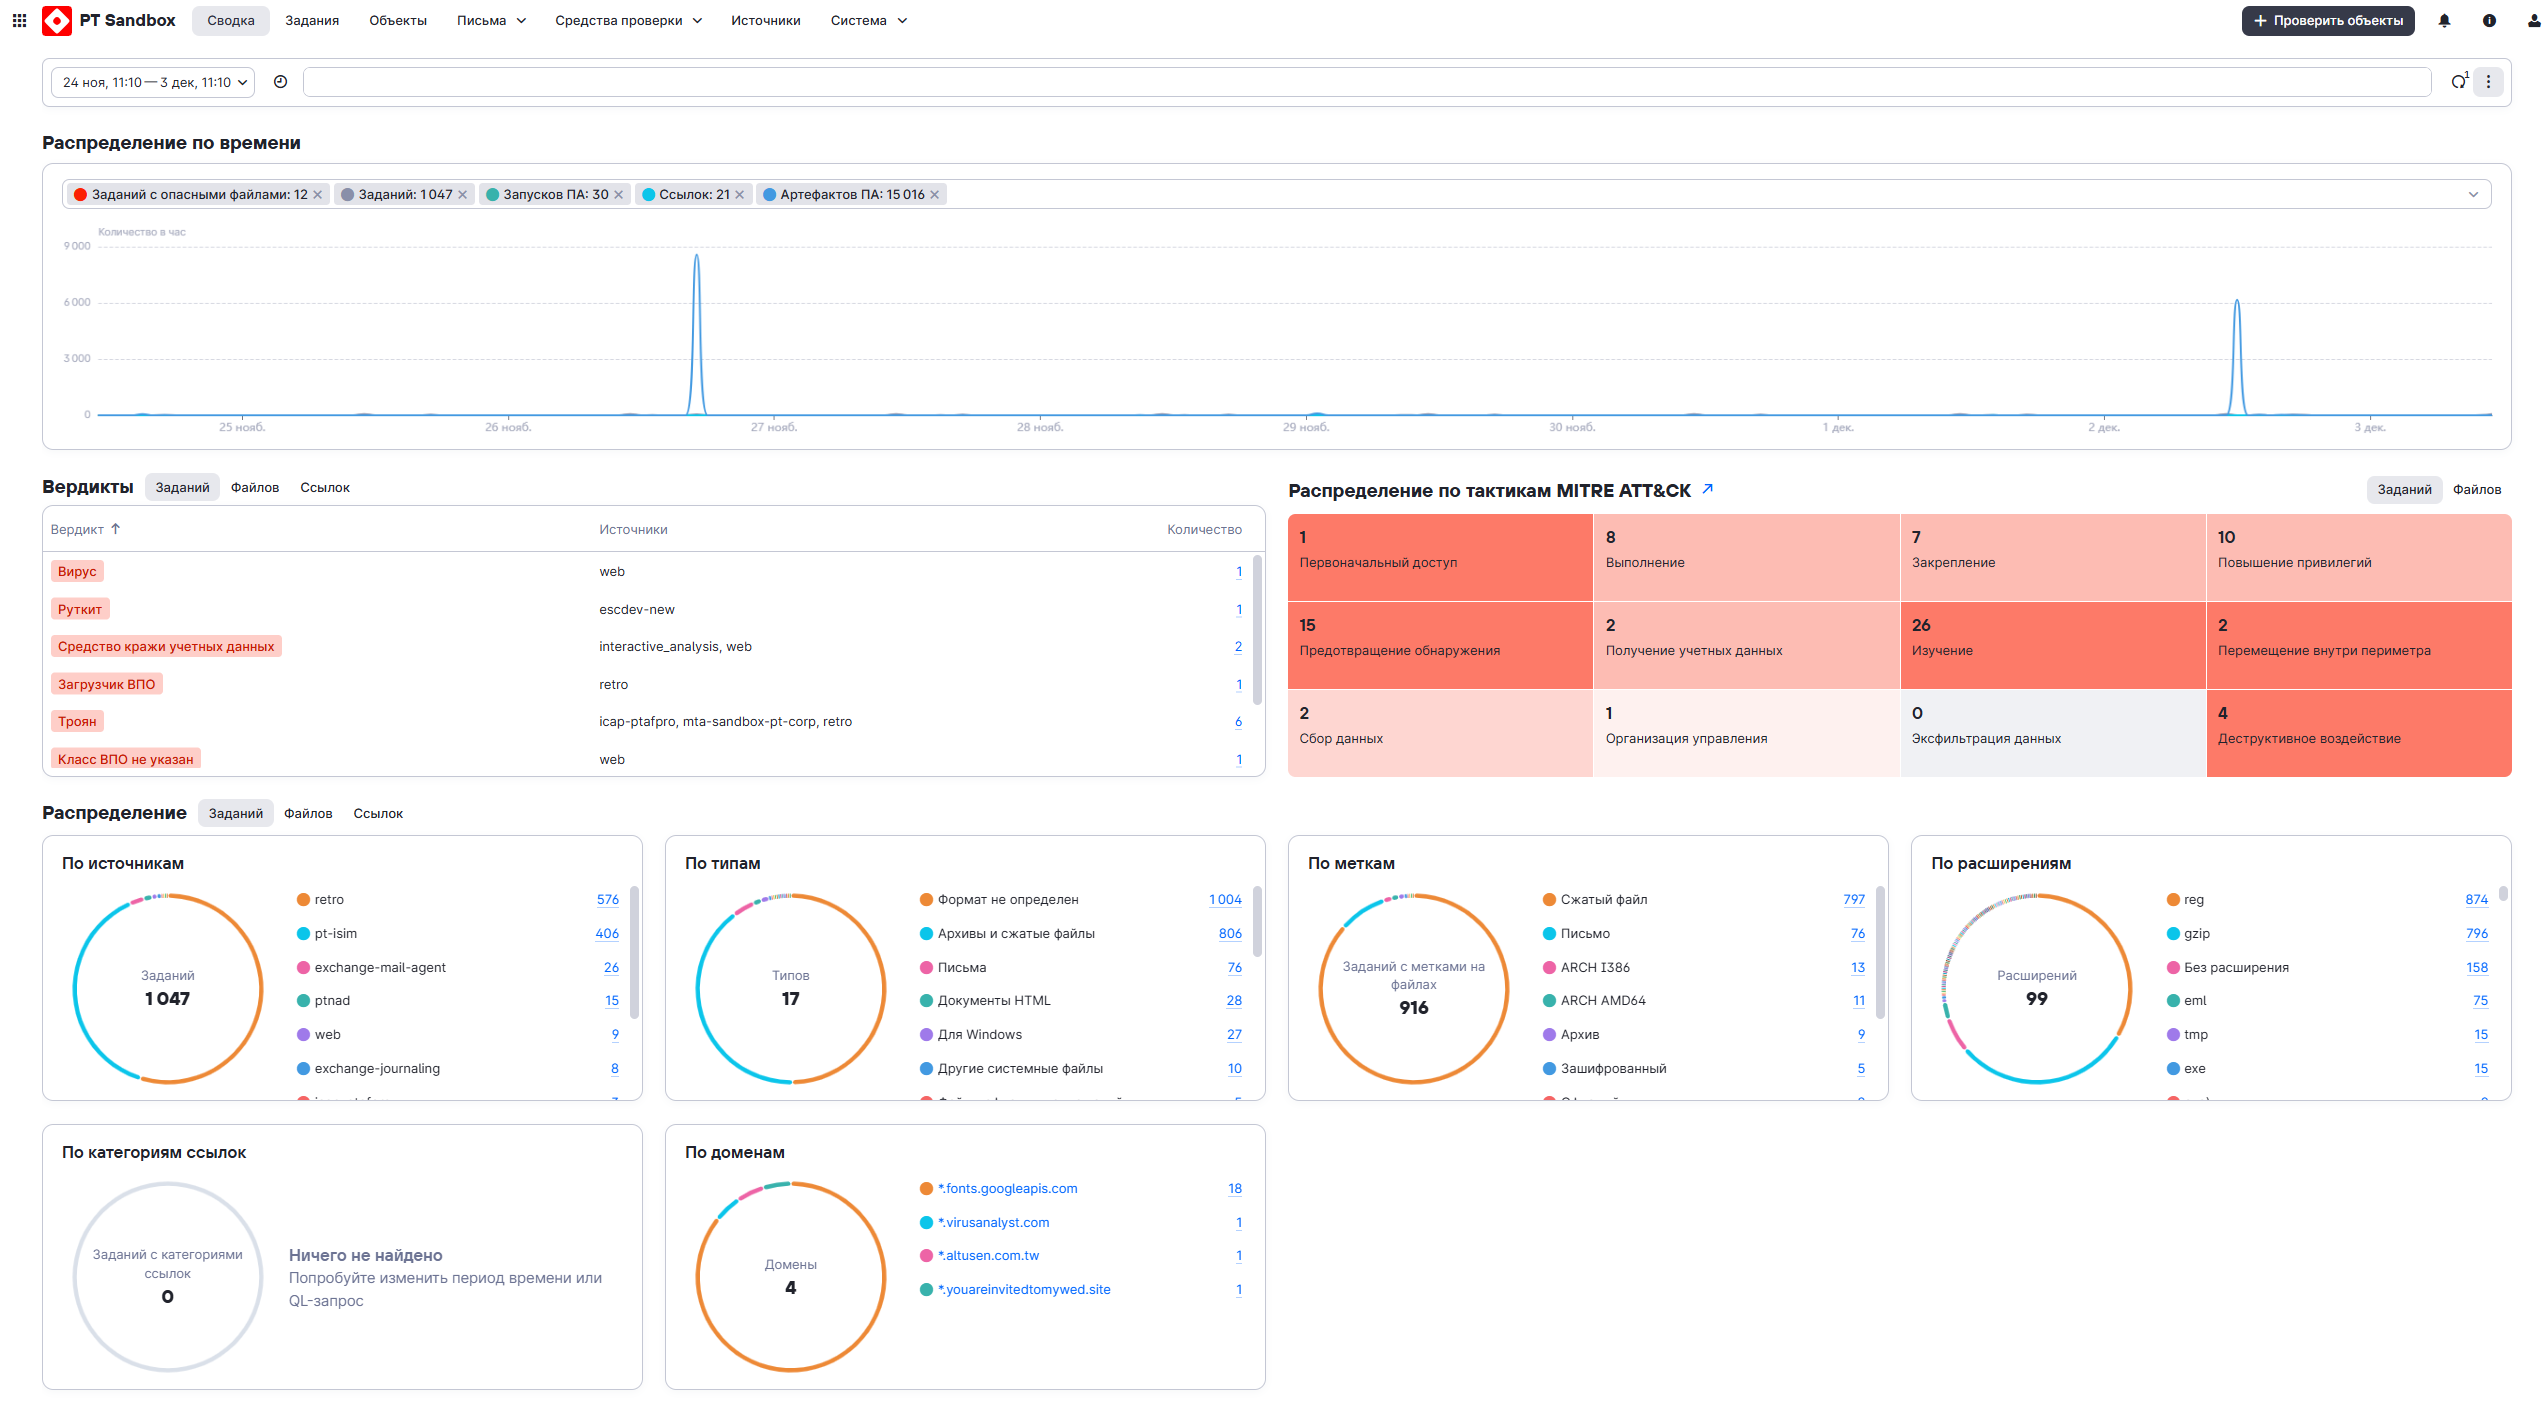Expand the chart series selector chevron
The height and width of the screenshot is (1407, 2545).
[2473, 195]
